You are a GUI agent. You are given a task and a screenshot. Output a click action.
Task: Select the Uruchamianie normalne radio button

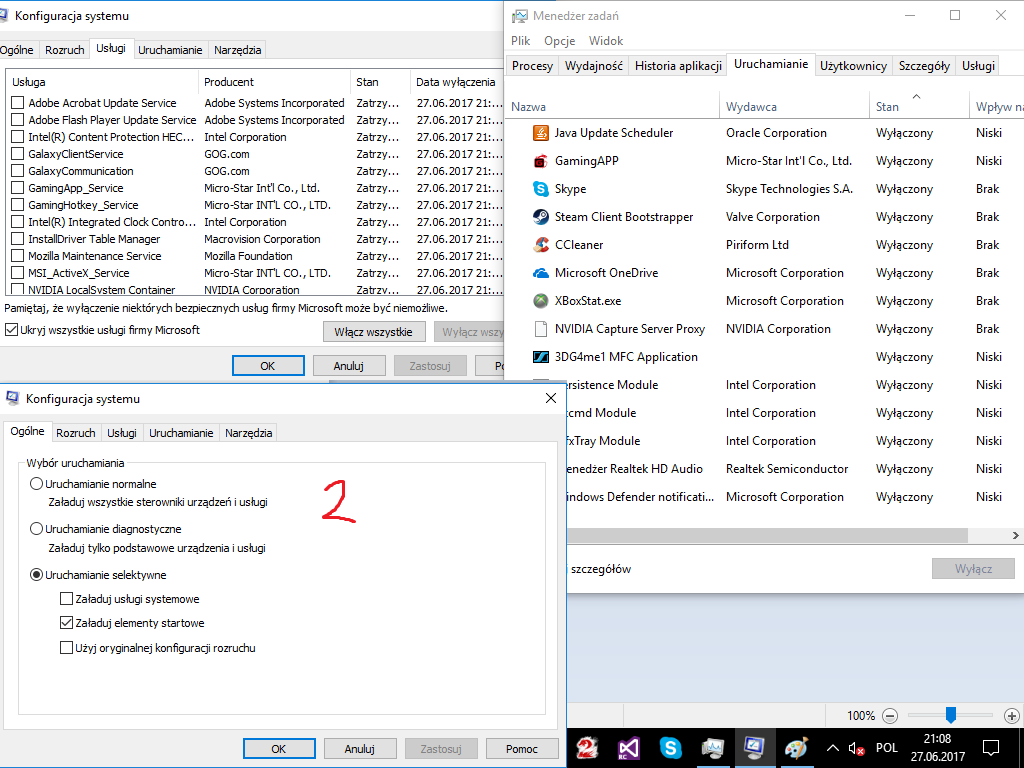coord(37,484)
